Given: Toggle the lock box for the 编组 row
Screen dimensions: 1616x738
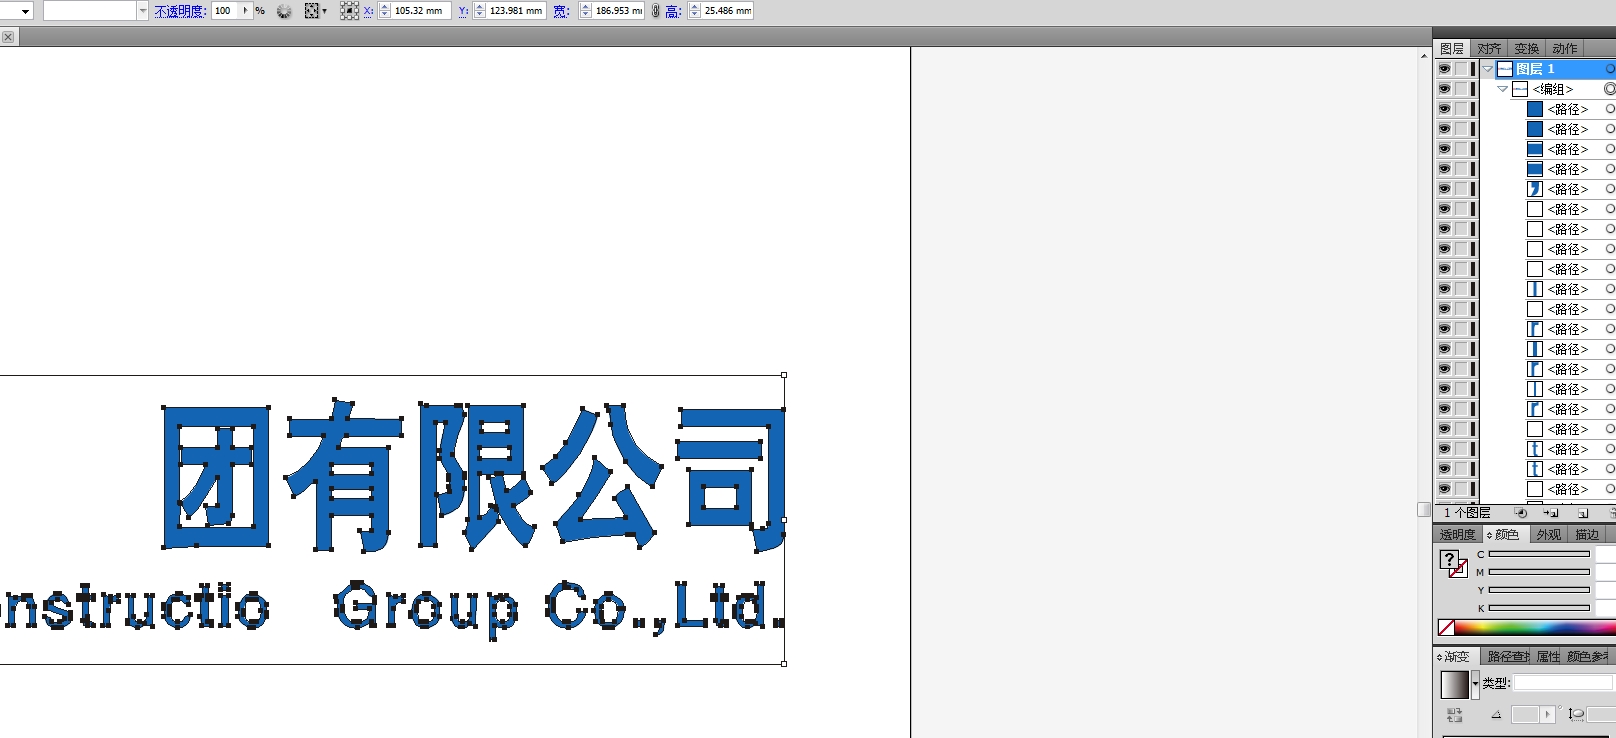Looking at the screenshot, I should coord(1461,89).
